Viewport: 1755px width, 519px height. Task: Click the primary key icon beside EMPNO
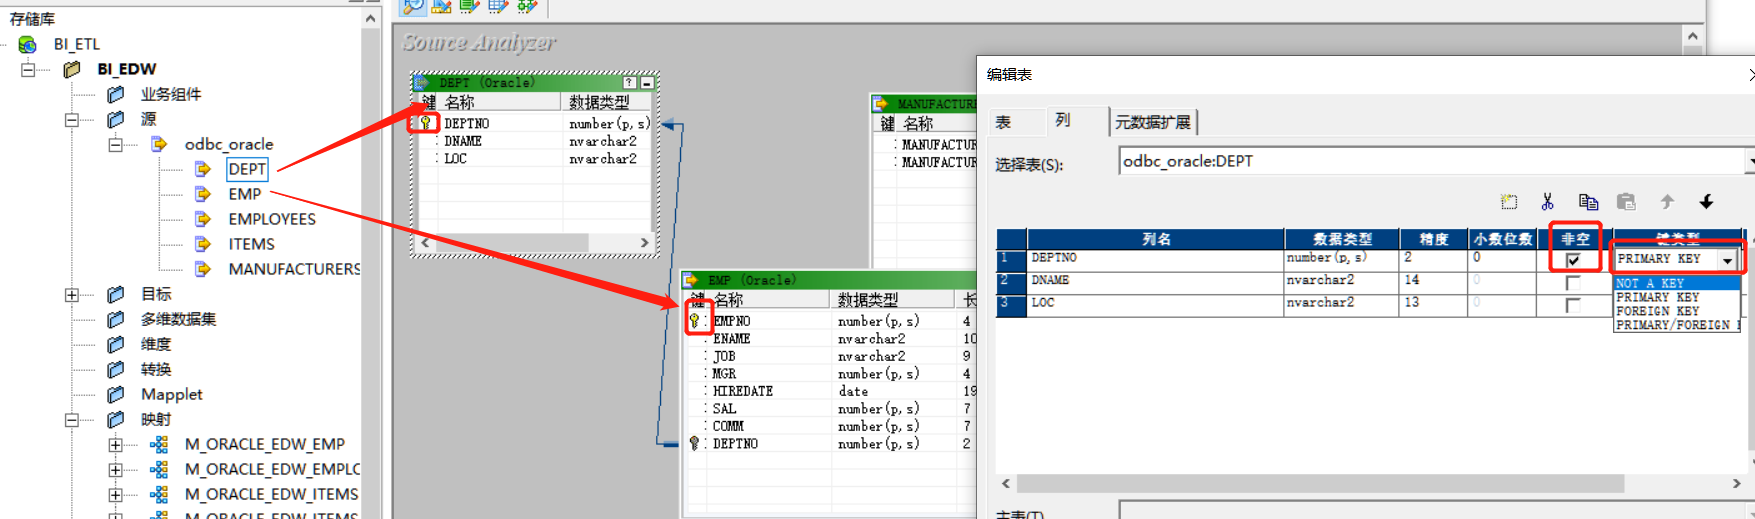pos(694,321)
